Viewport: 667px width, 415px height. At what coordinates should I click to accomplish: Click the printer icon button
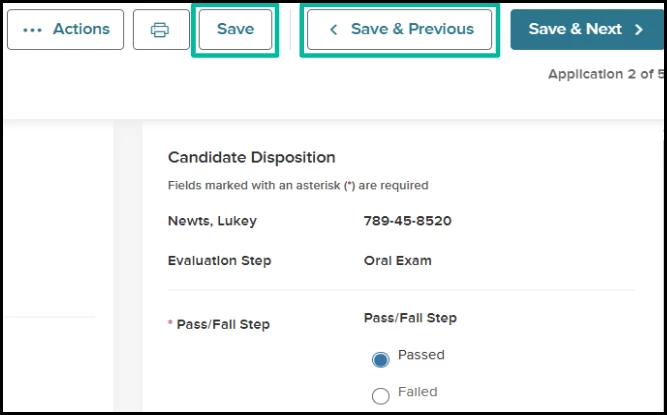[160, 30]
